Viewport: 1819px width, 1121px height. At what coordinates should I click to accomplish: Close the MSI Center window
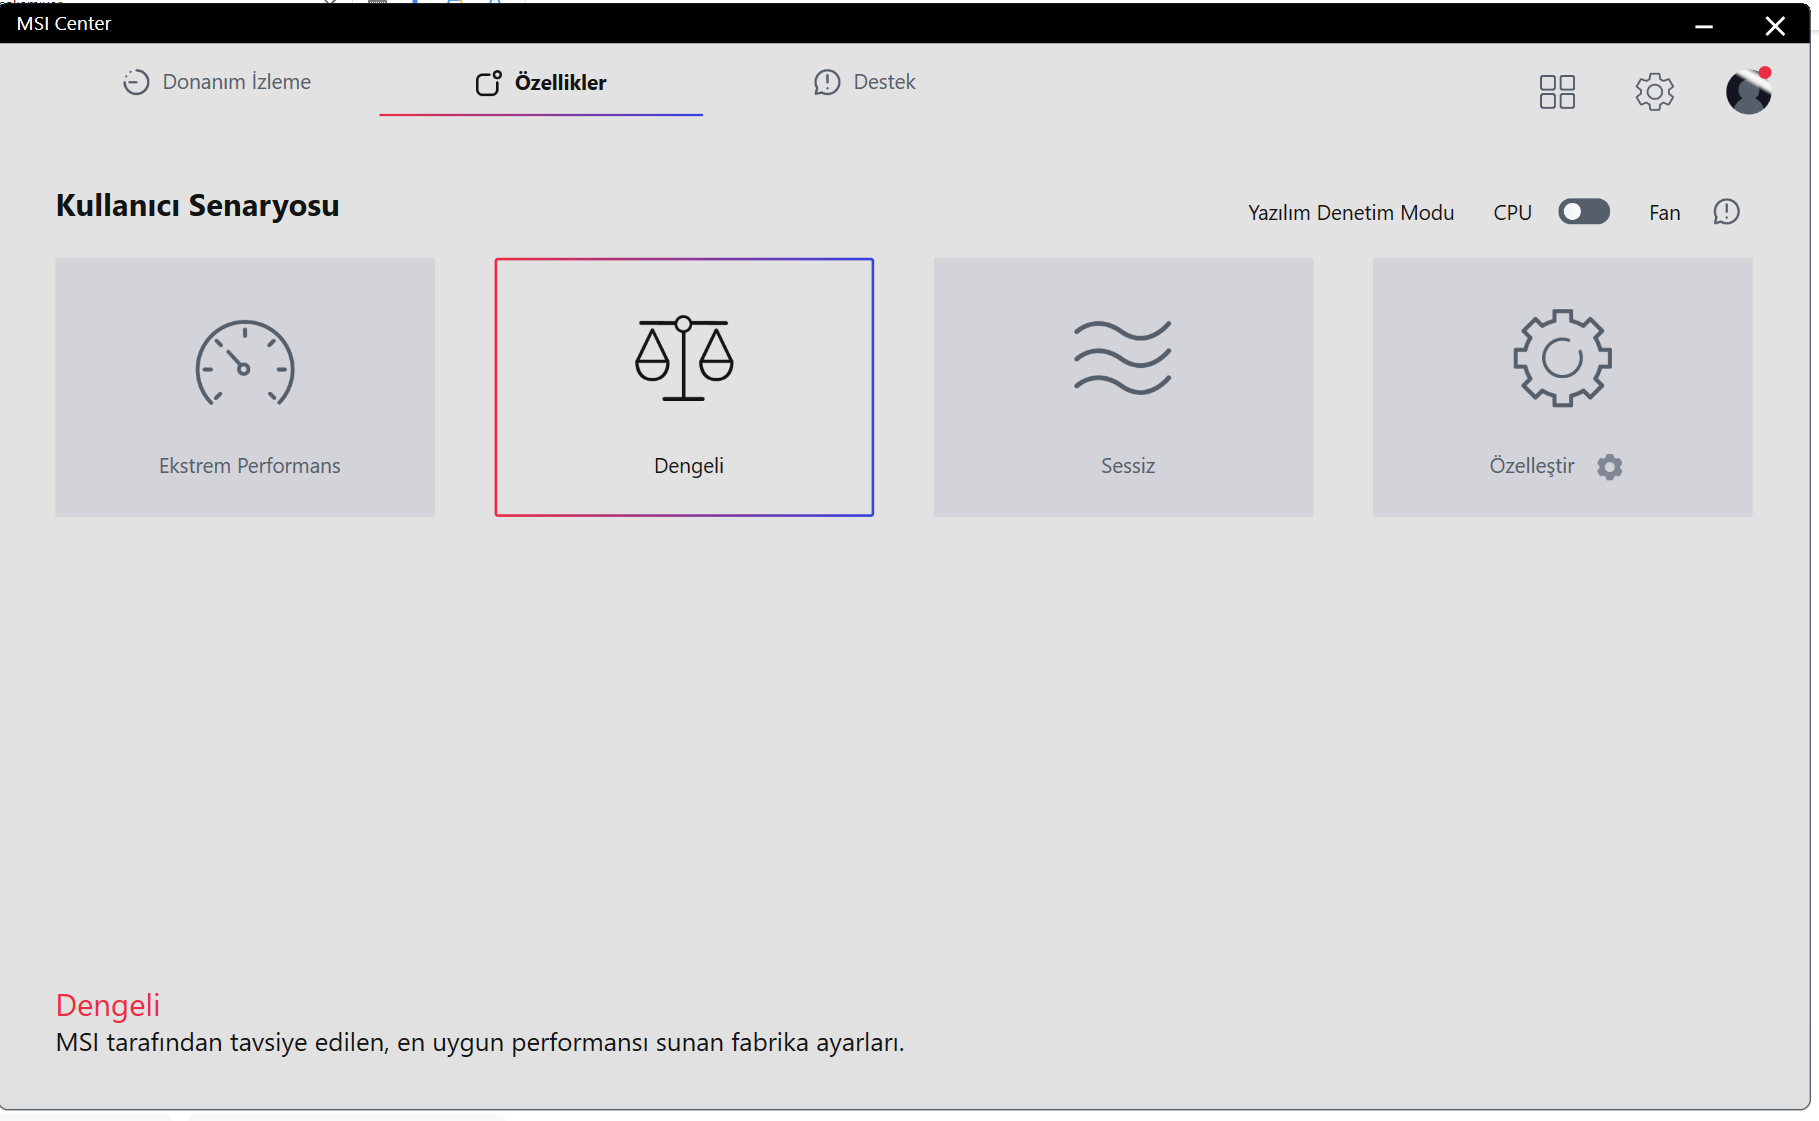point(1775,26)
